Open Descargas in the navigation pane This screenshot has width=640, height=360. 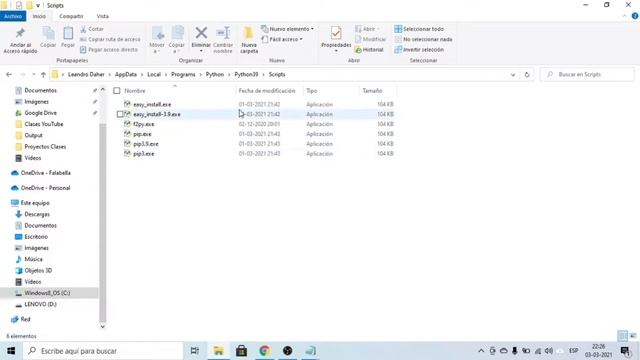(37, 214)
